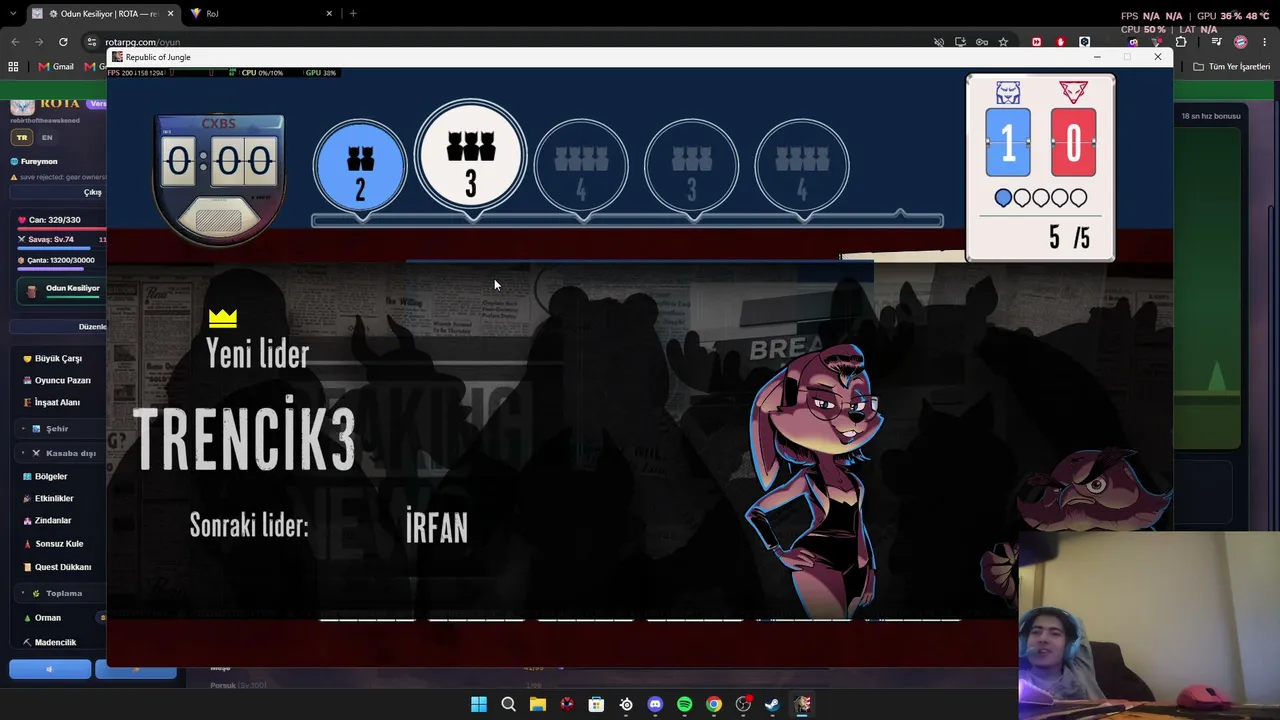Click the red team fox emblem
The height and width of the screenshot is (720, 1280).
pyautogui.click(x=1073, y=92)
